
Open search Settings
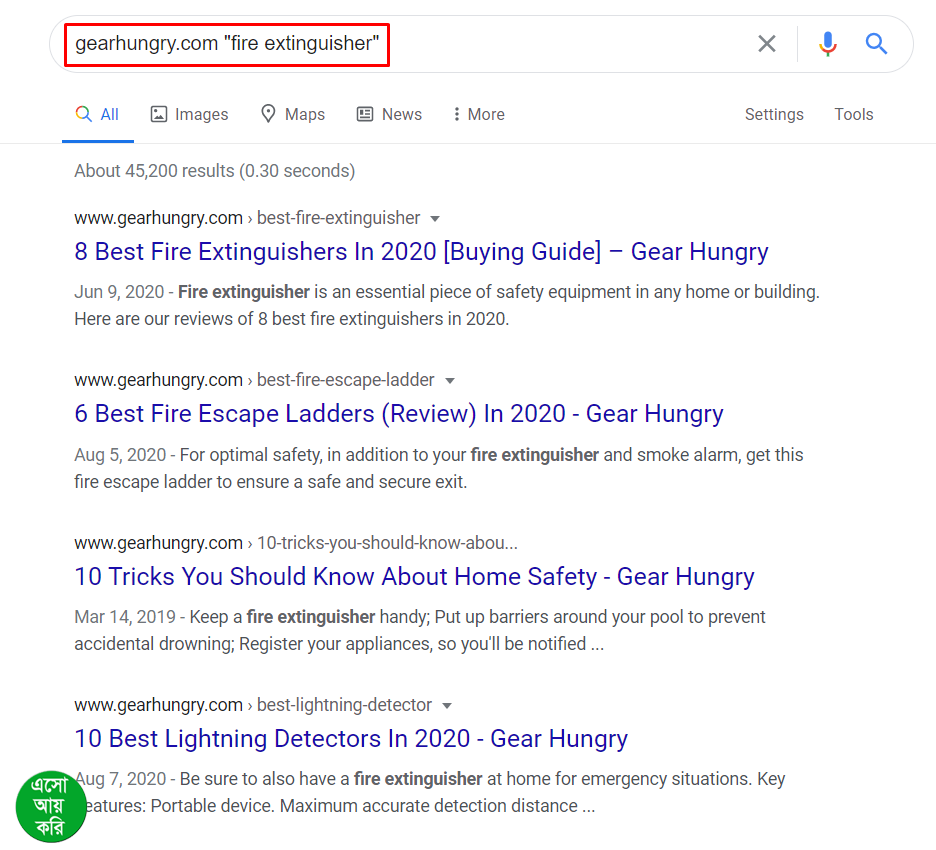point(774,114)
